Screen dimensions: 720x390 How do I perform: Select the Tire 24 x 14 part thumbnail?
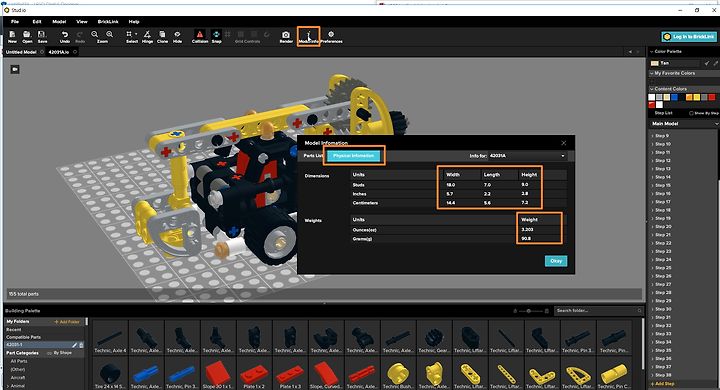[110, 373]
